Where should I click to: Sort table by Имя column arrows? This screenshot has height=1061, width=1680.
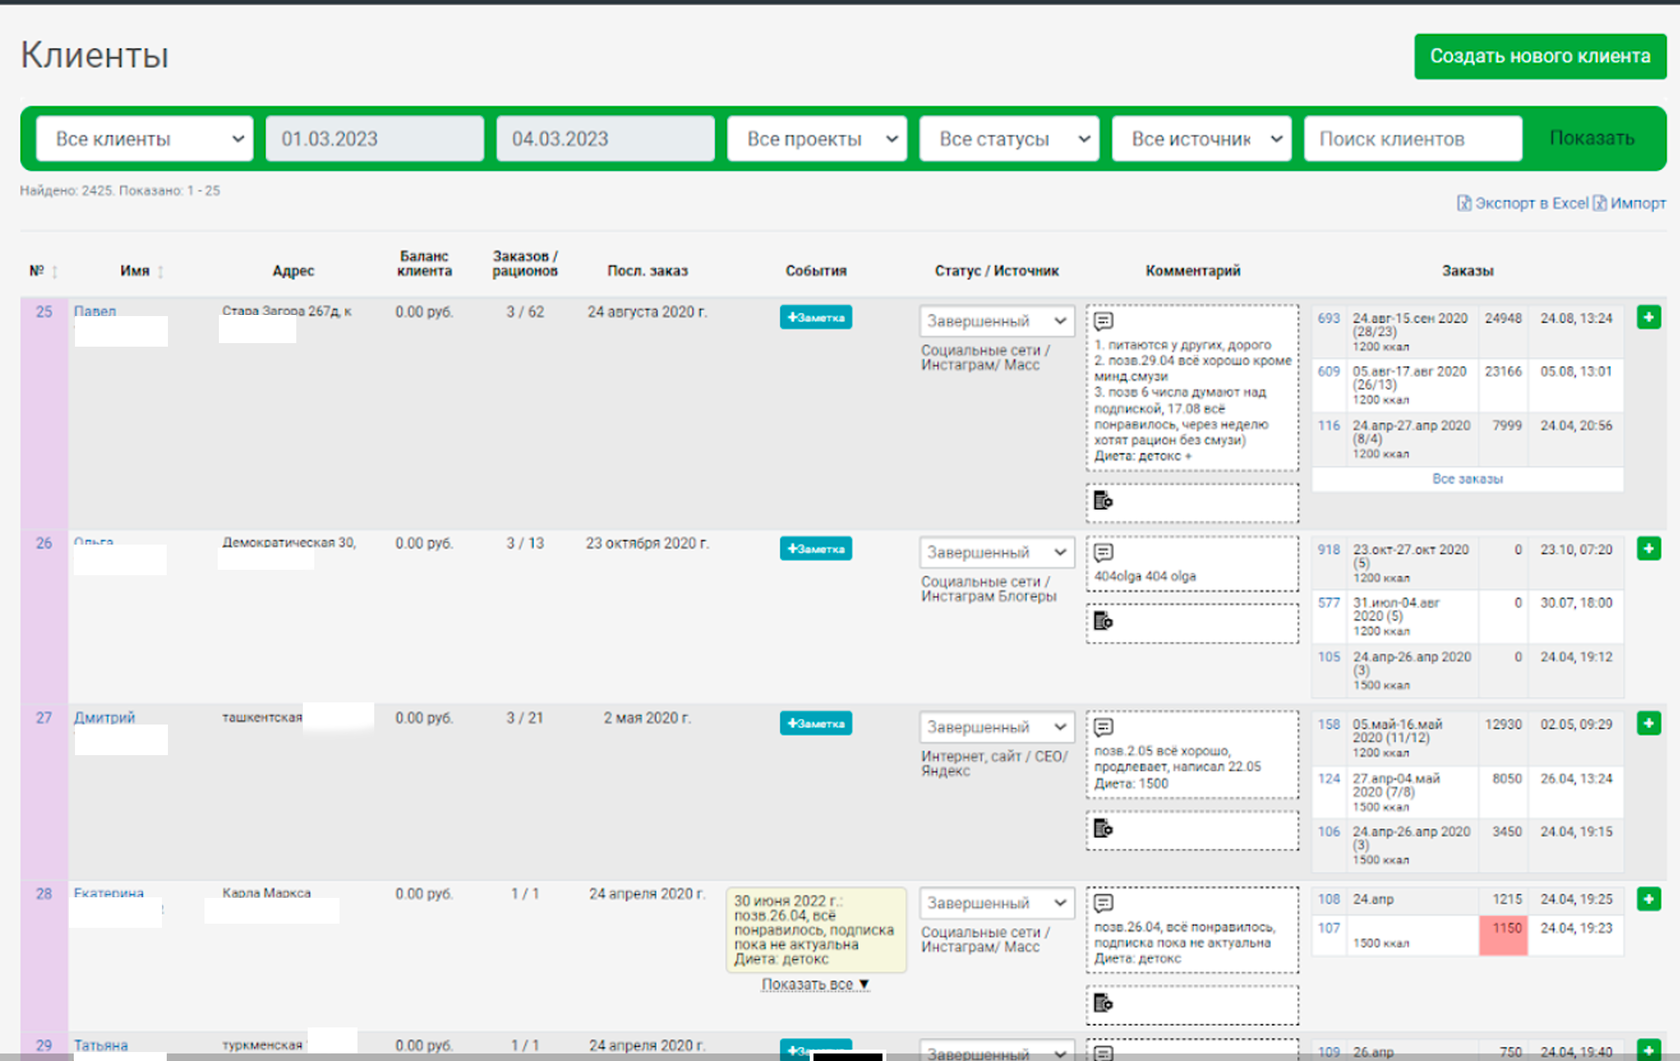point(160,271)
